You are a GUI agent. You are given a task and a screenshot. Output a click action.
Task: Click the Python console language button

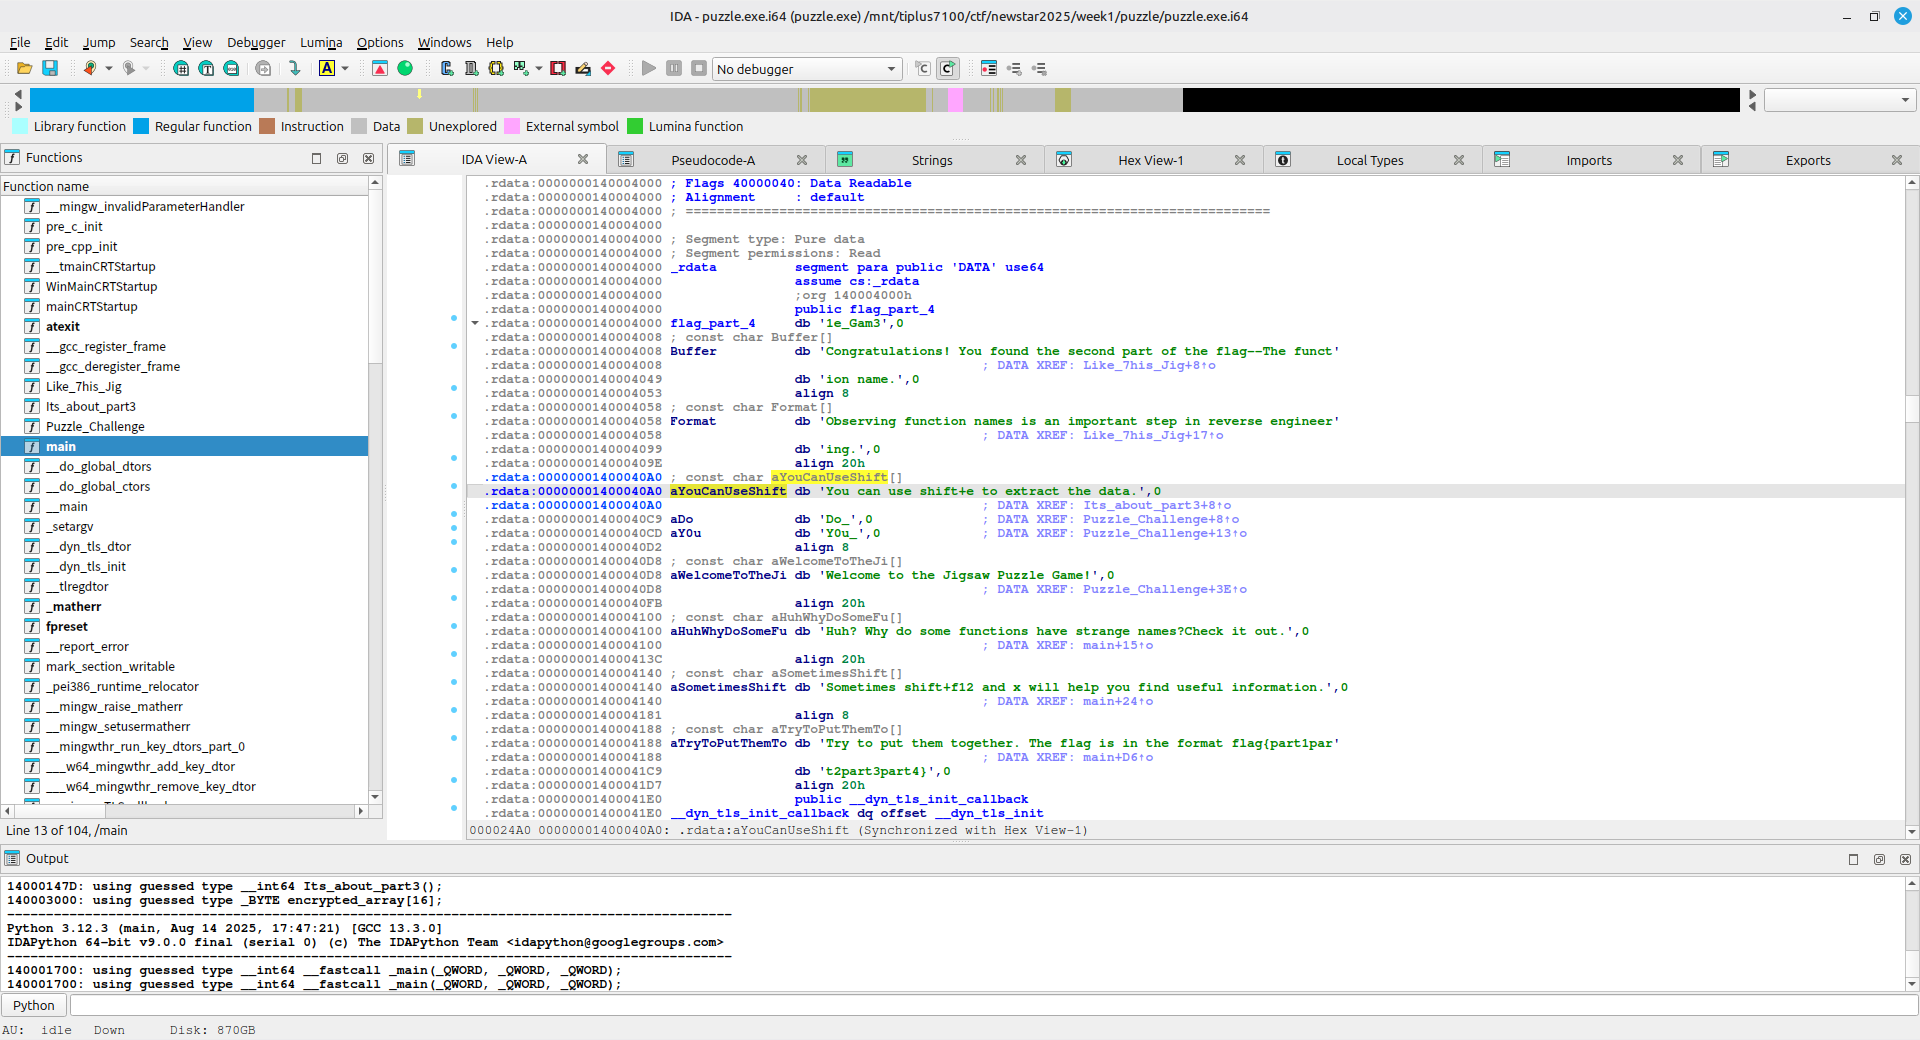coord(34,1005)
